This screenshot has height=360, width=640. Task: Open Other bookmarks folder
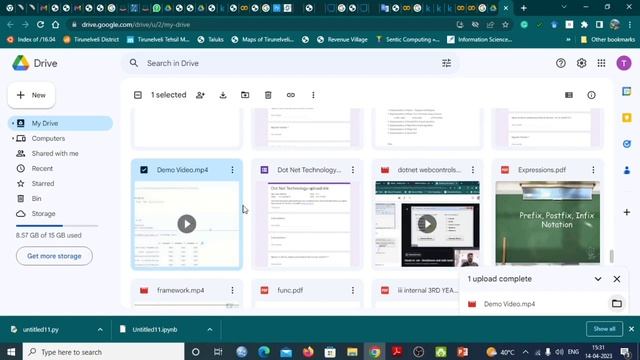point(607,40)
